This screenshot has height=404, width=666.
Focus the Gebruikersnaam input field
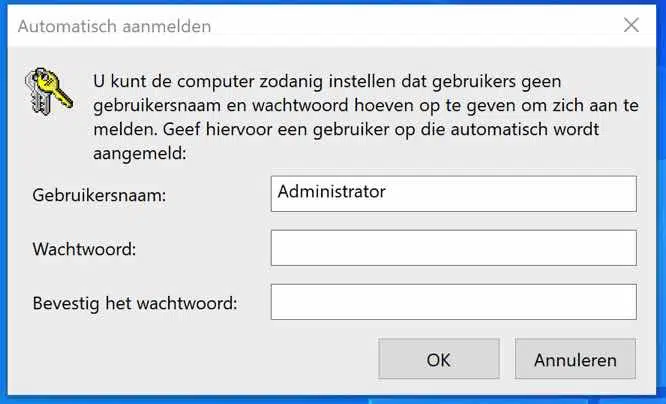(454, 194)
